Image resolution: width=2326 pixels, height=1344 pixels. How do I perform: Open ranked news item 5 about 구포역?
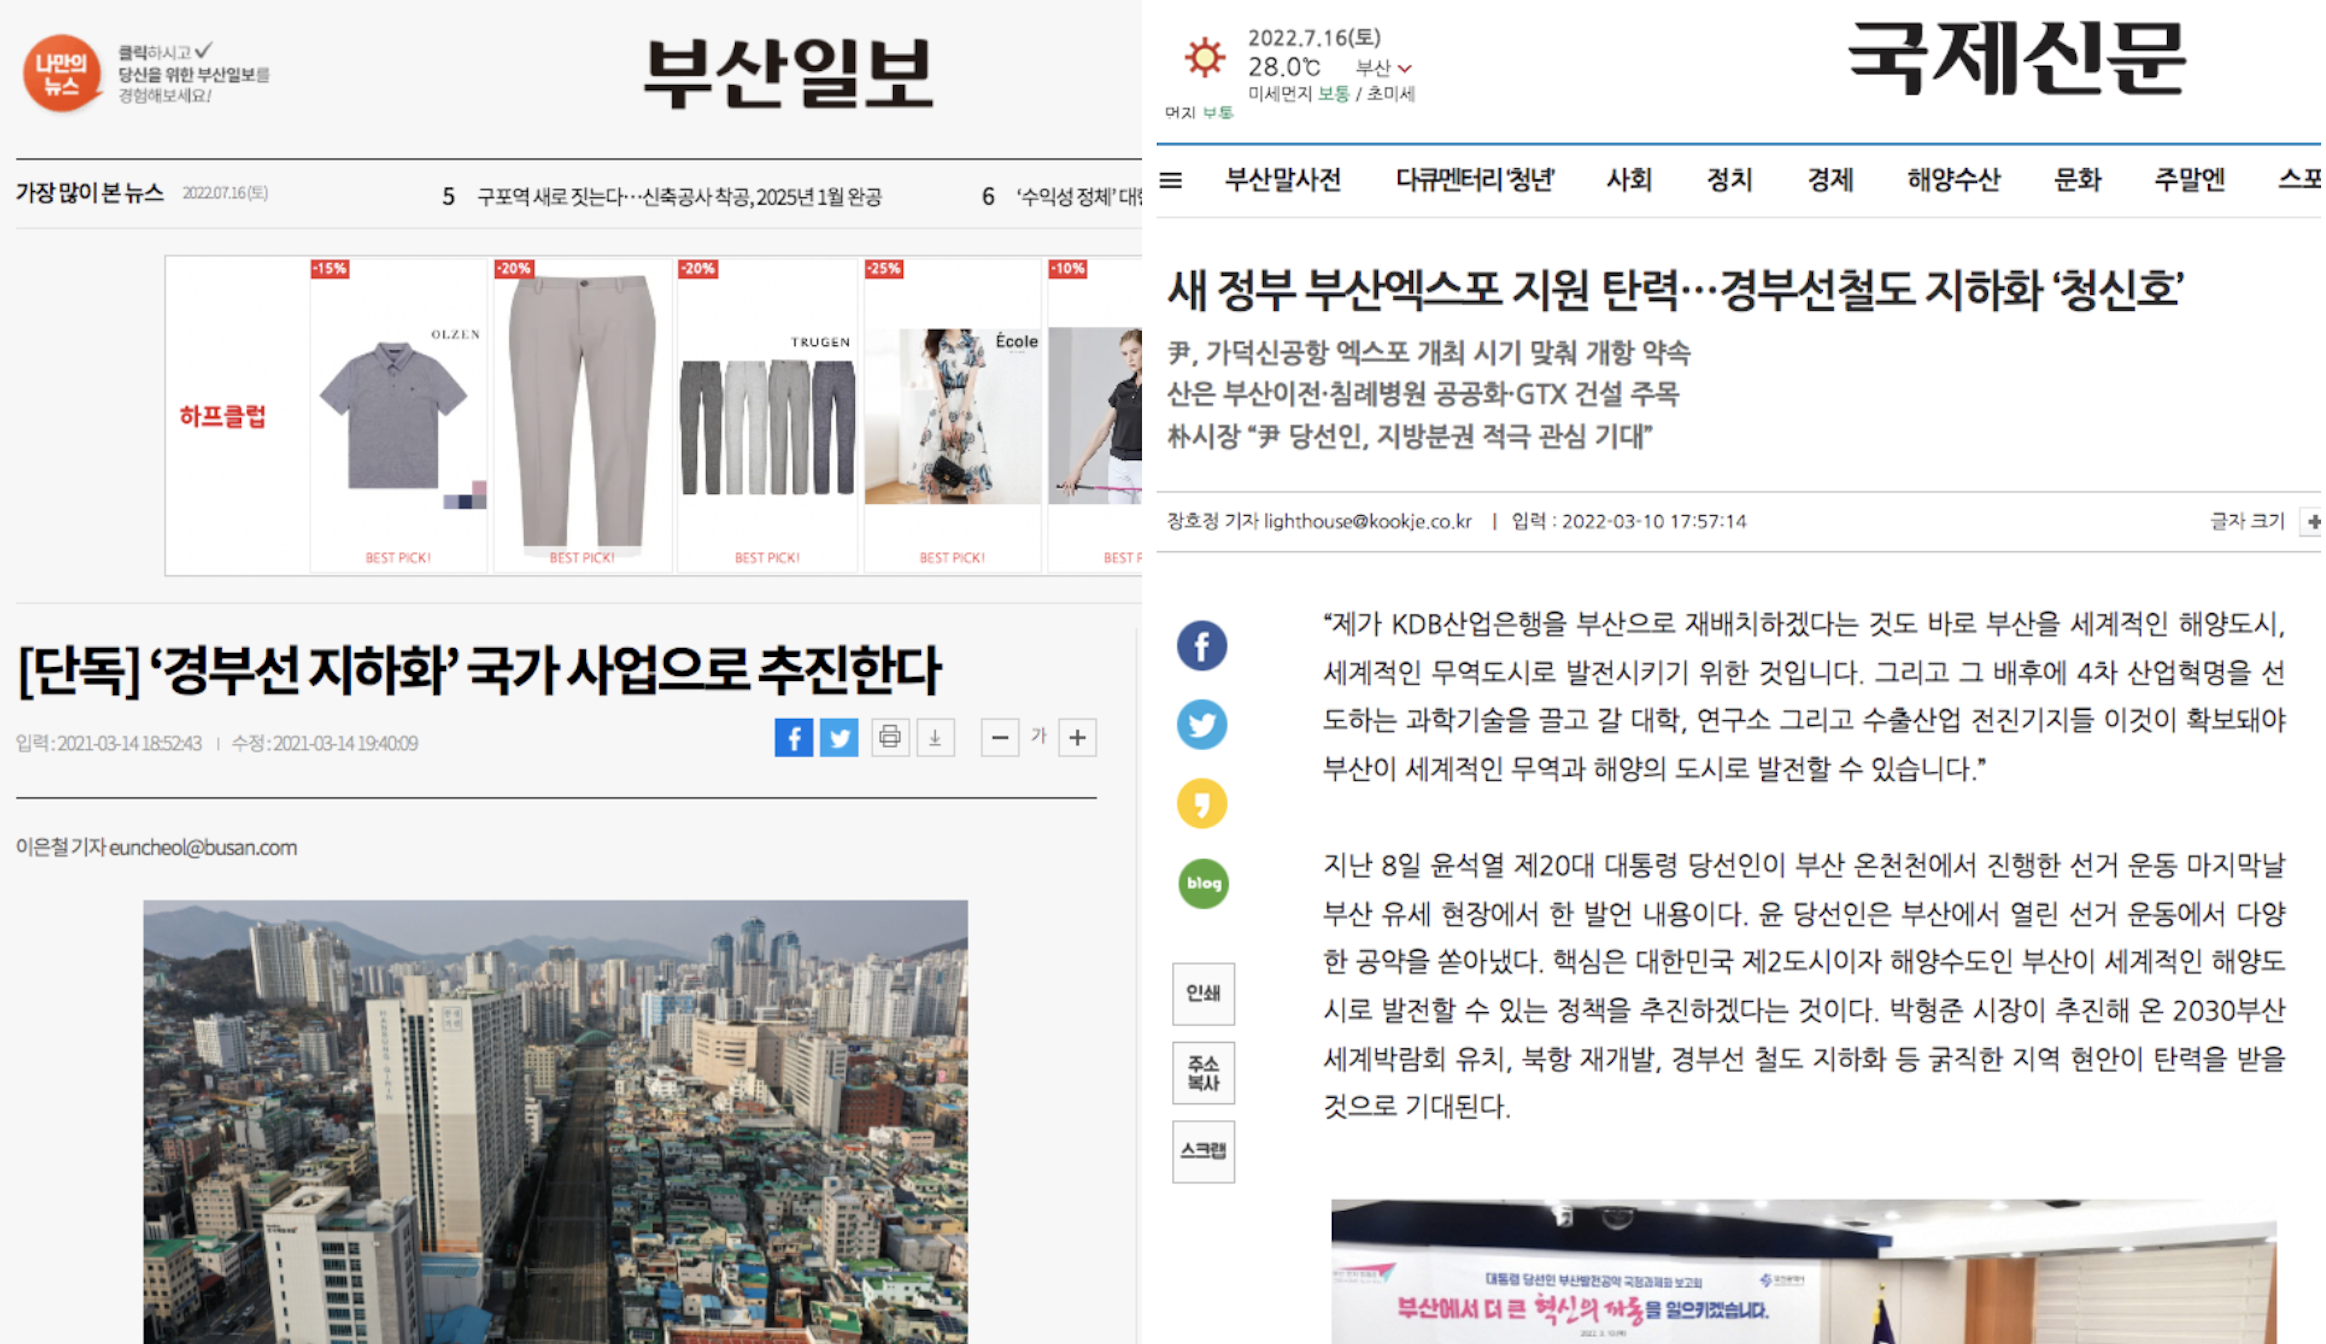coord(678,197)
